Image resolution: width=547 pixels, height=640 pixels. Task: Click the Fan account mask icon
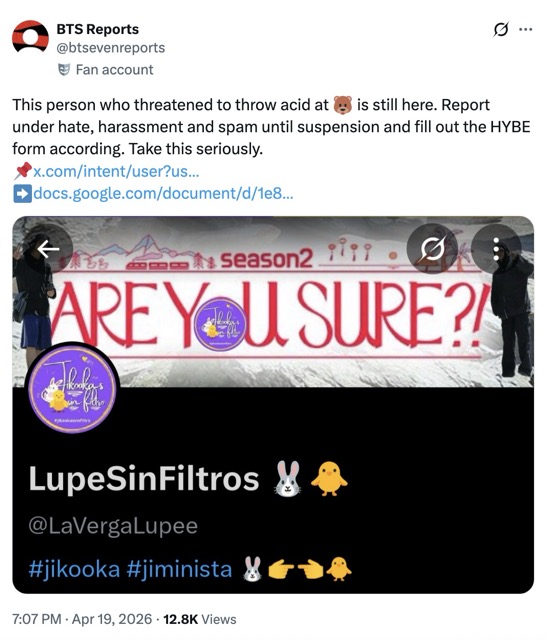tap(64, 70)
